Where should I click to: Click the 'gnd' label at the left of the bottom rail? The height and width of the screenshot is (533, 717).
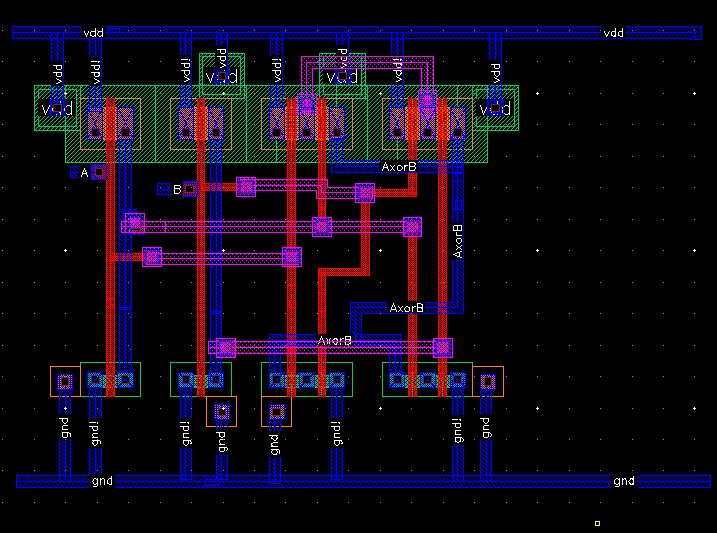click(102, 481)
